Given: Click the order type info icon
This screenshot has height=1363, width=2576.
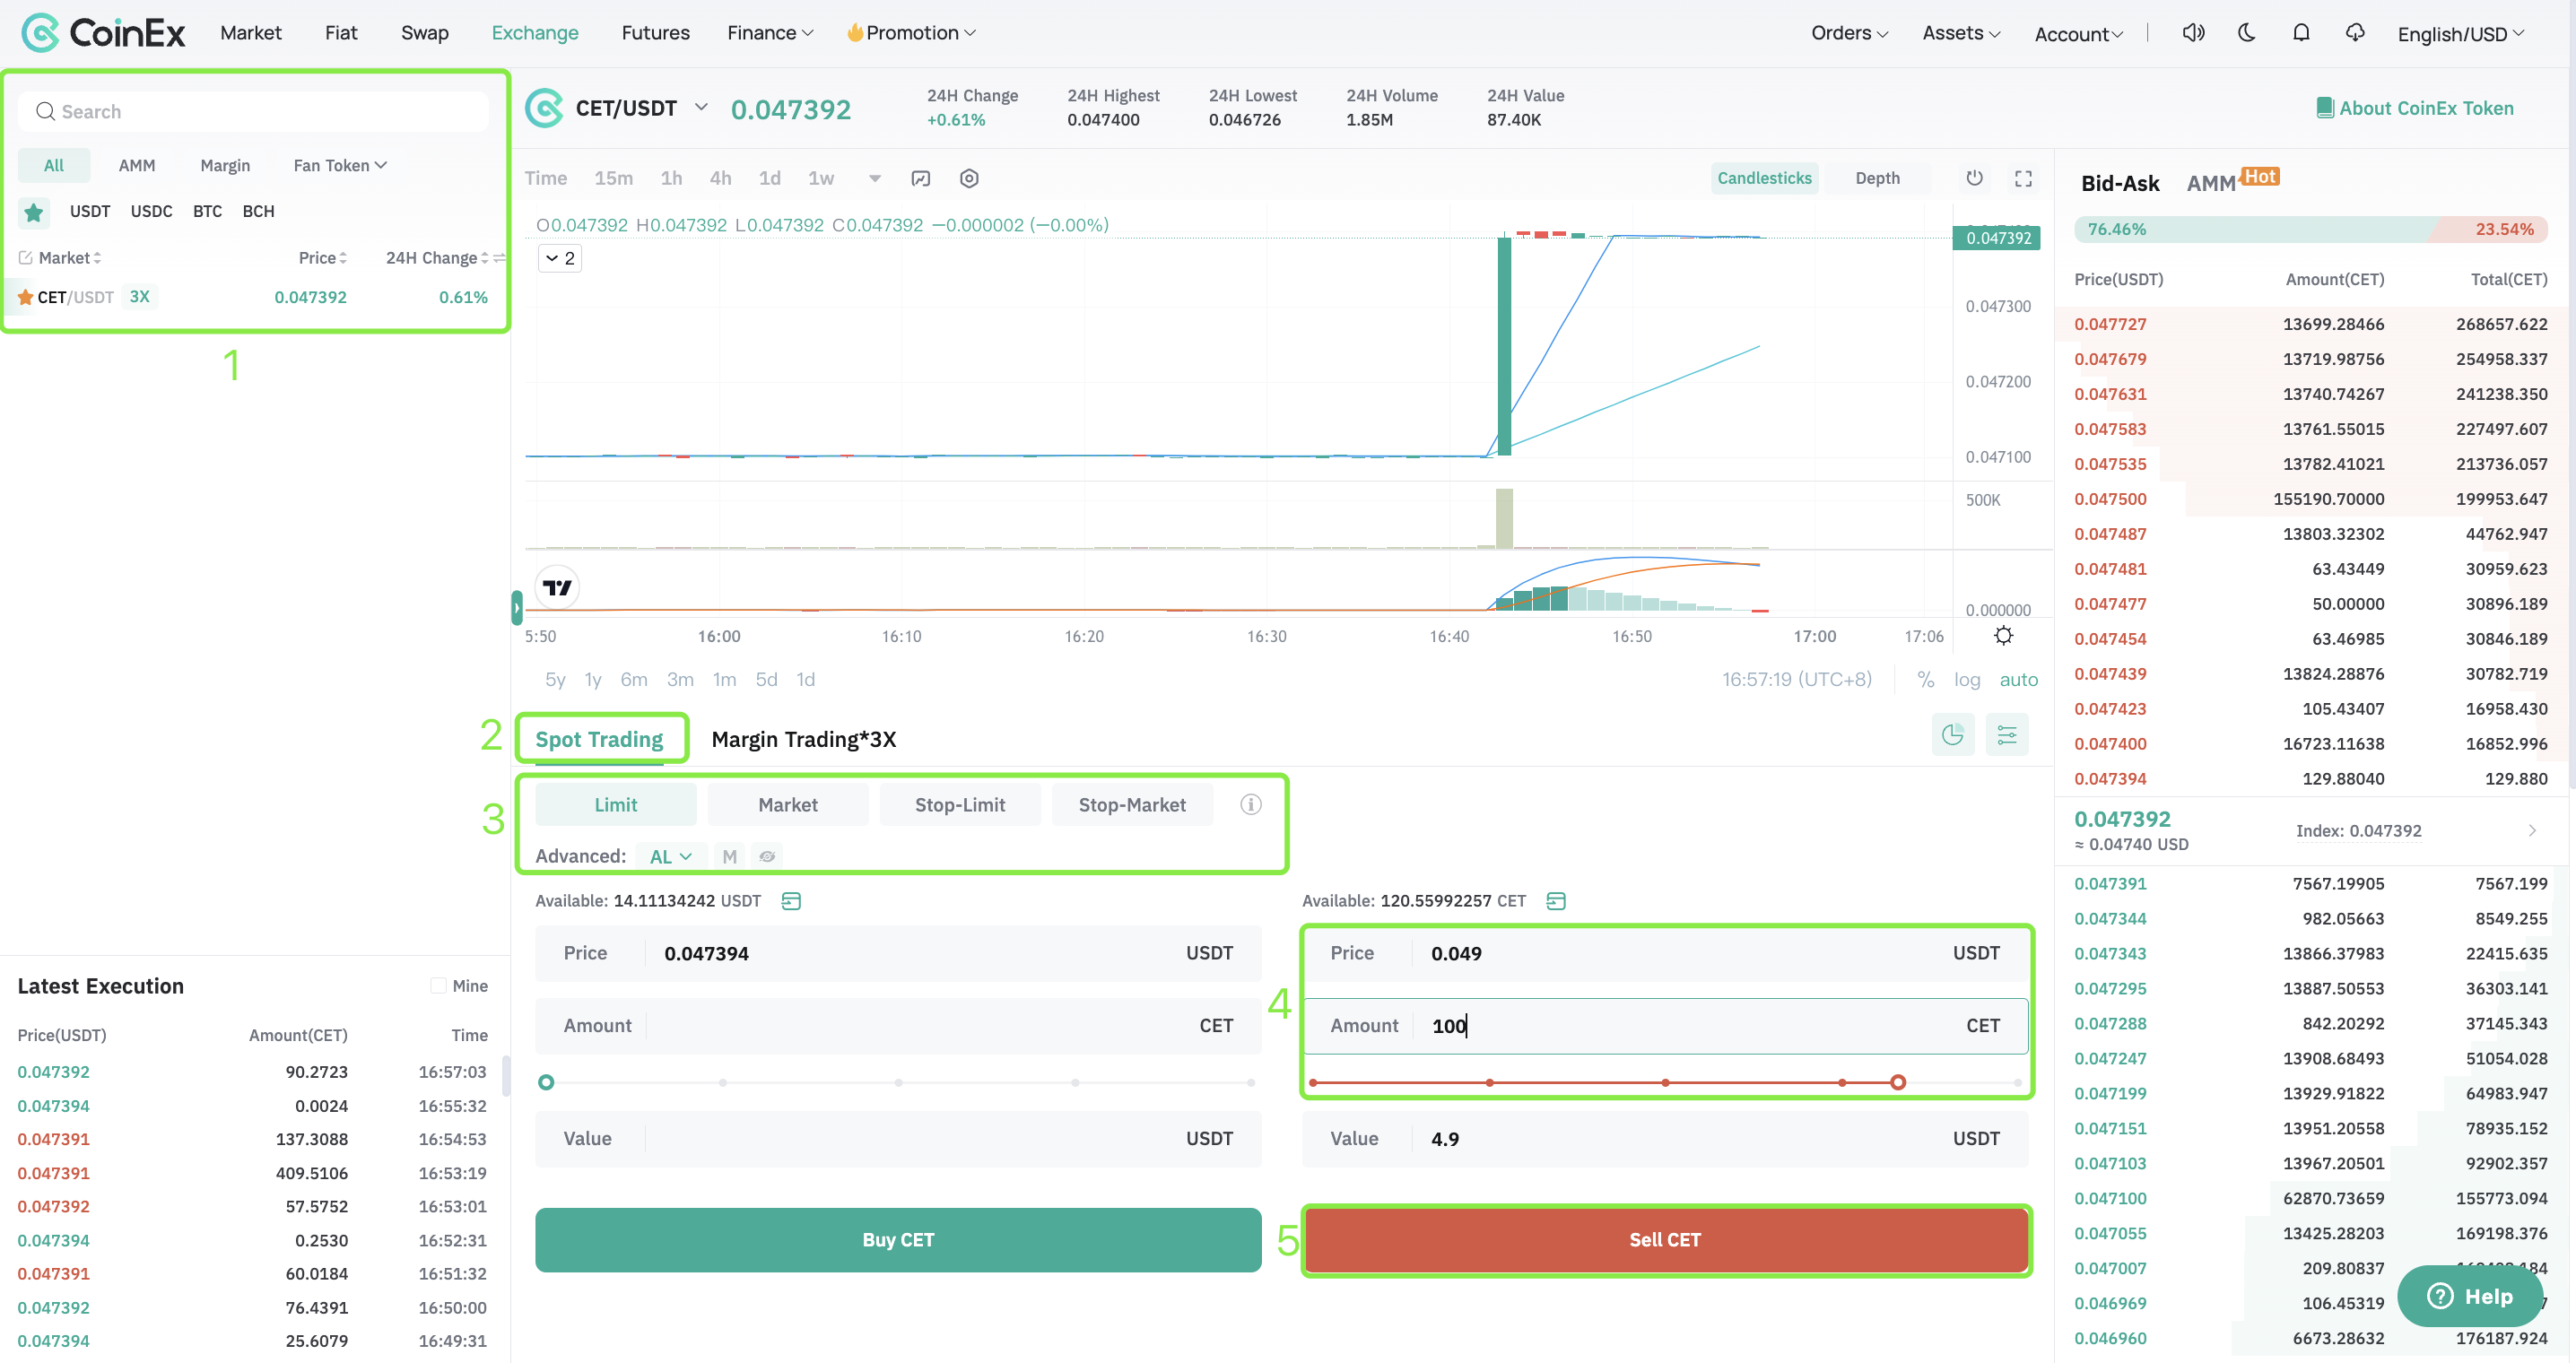Looking at the screenshot, I should (1250, 804).
